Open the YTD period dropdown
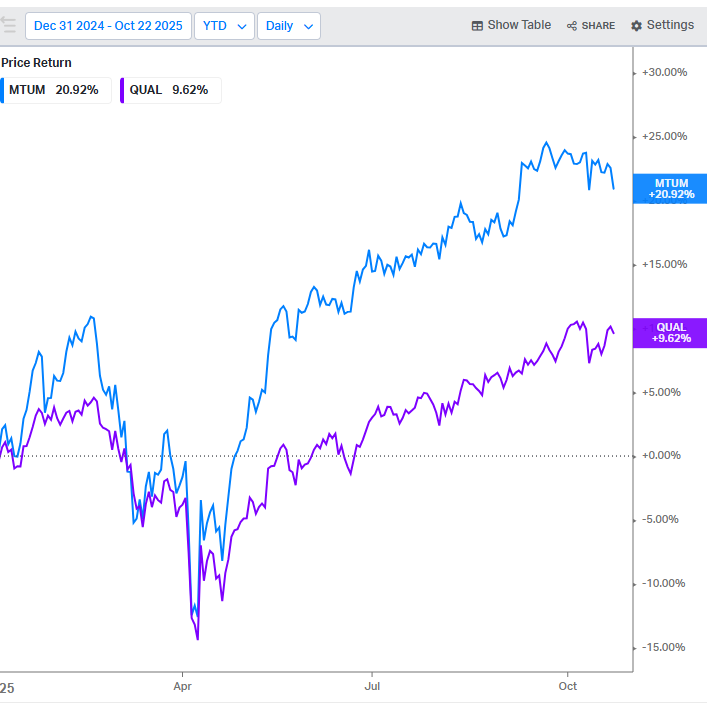This screenshot has height=703, width=707. 223,26
